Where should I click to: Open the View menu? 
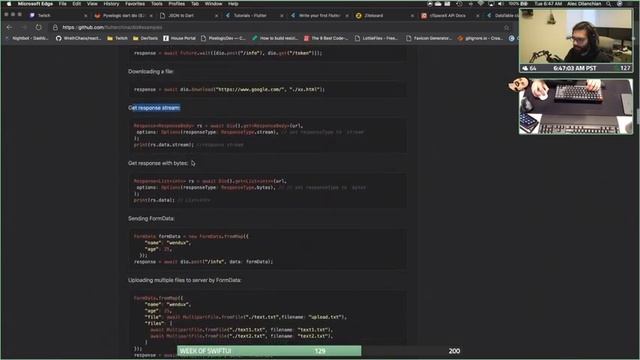pyautogui.click(x=92, y=4)
